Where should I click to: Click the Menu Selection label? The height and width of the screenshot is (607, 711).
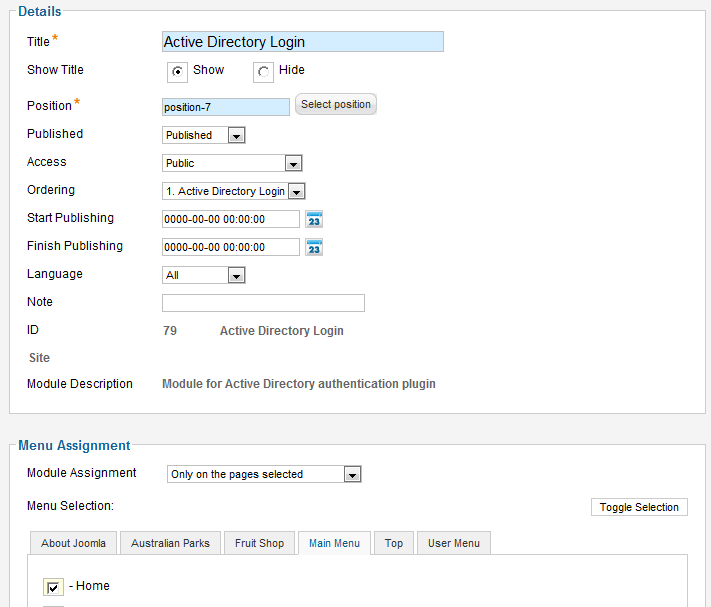[70, 506]
